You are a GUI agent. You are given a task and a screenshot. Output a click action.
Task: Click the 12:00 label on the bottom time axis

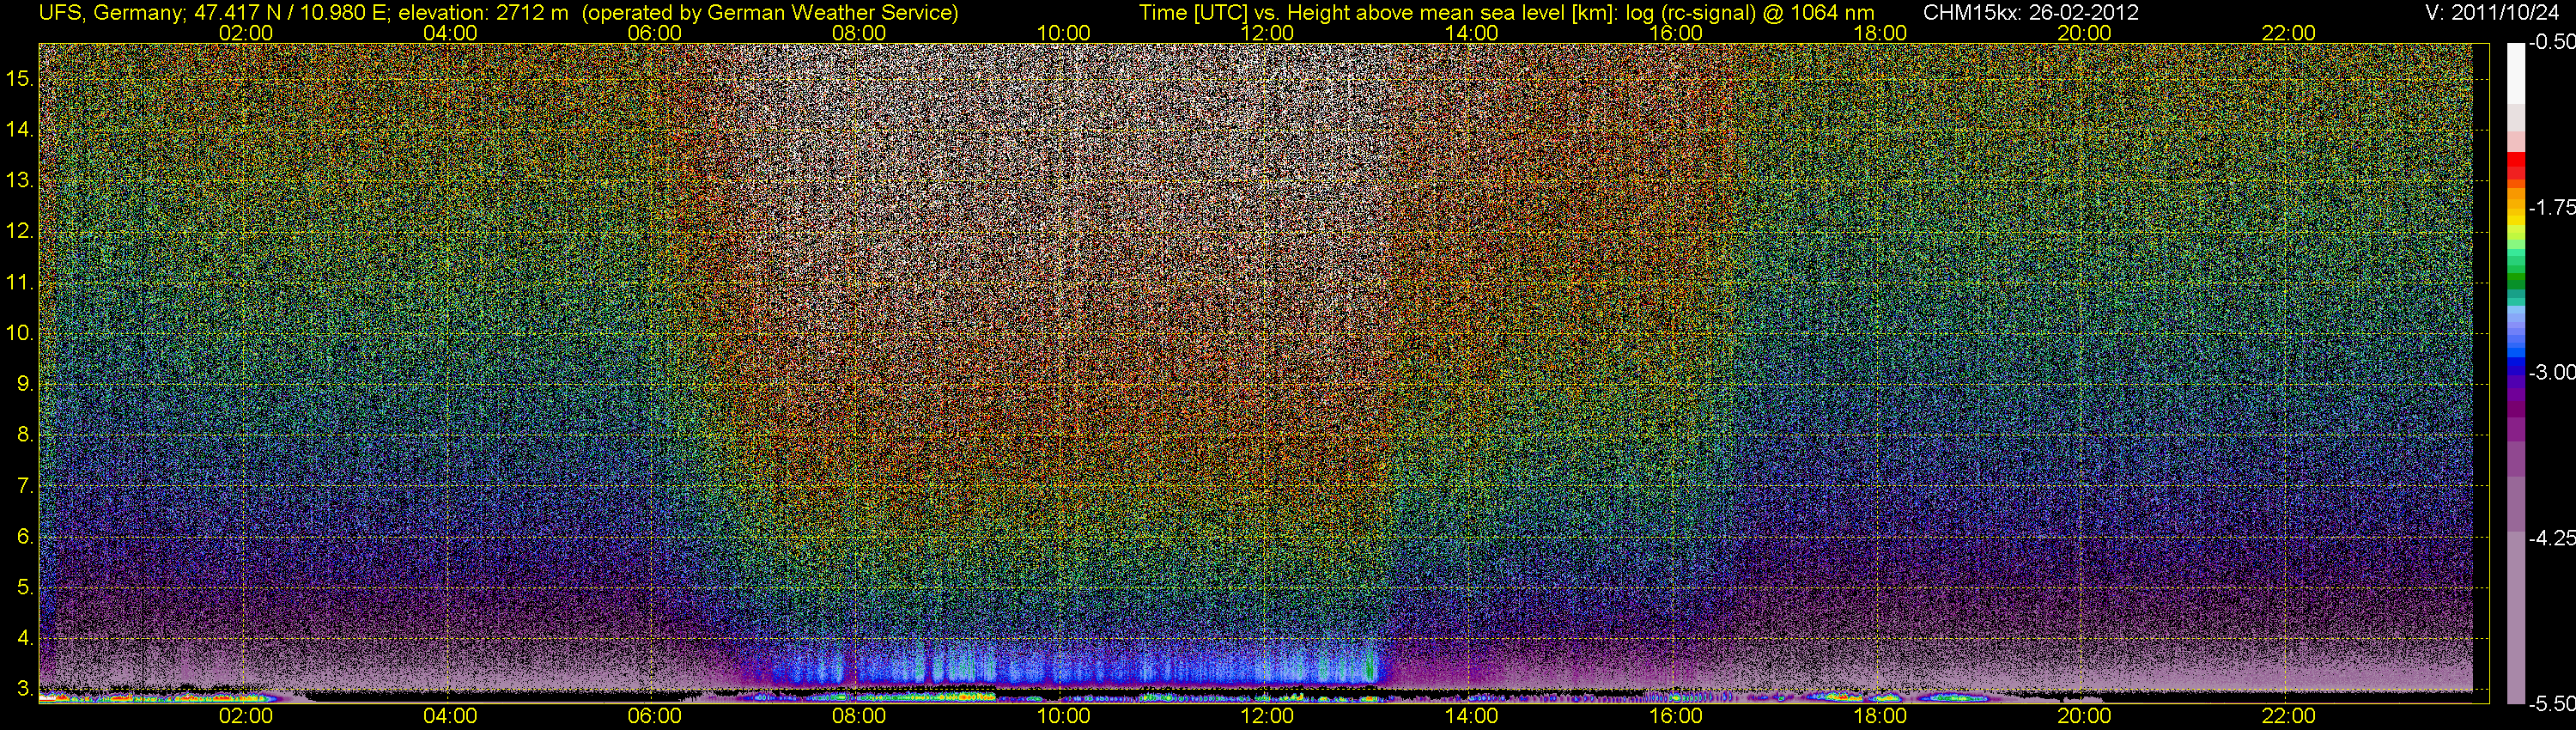pos(1267,716)
